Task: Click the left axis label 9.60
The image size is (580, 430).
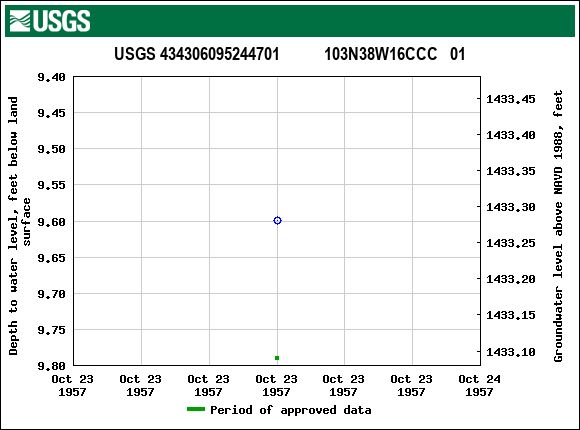Action: [51, 222]
